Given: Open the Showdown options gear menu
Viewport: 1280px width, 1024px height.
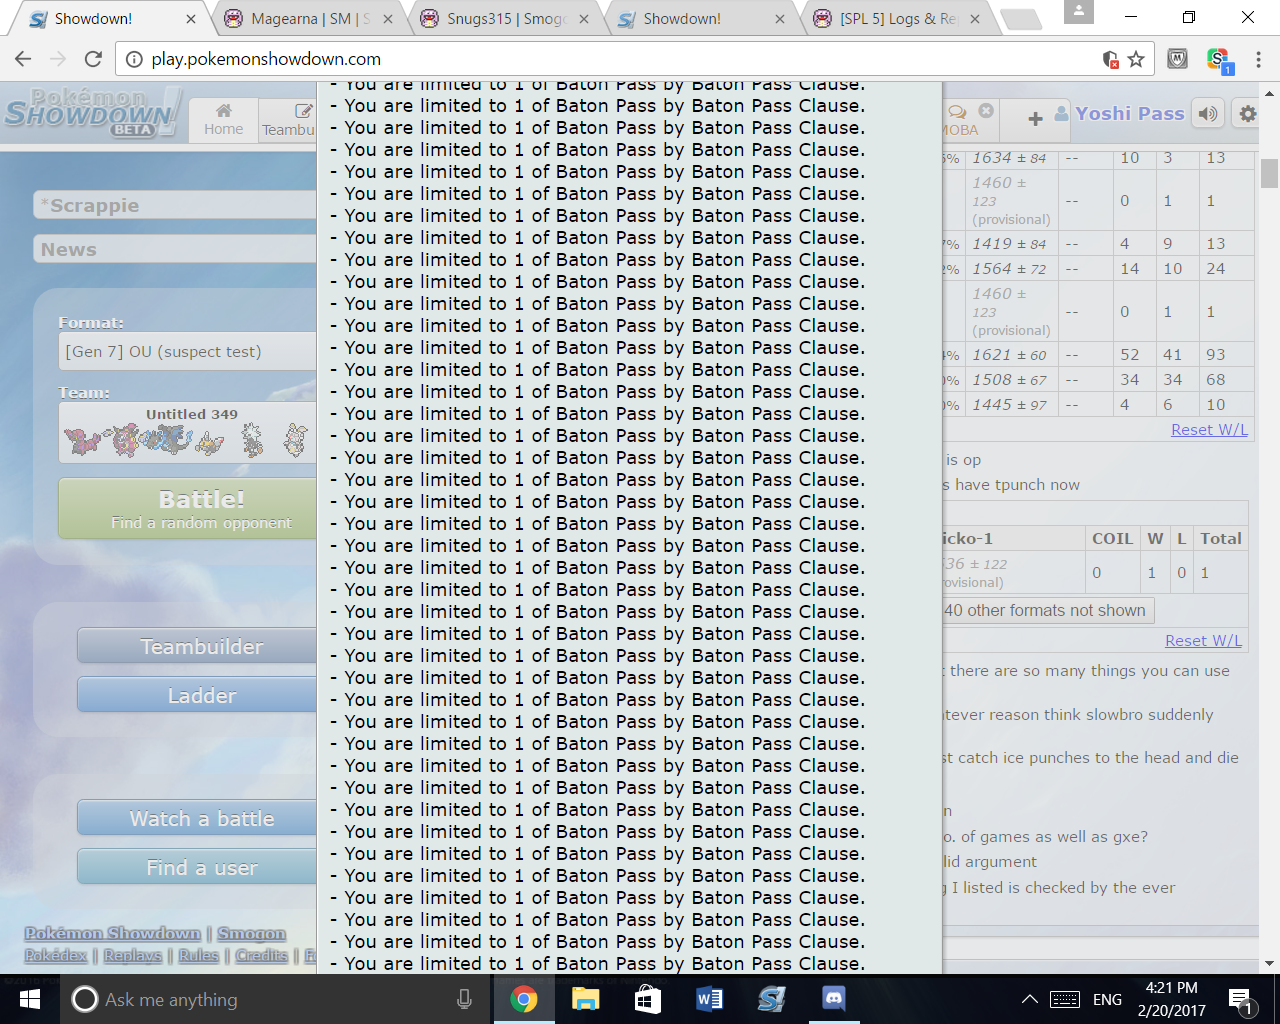Looking at the screenshot, I should (x=1247, y=114).
